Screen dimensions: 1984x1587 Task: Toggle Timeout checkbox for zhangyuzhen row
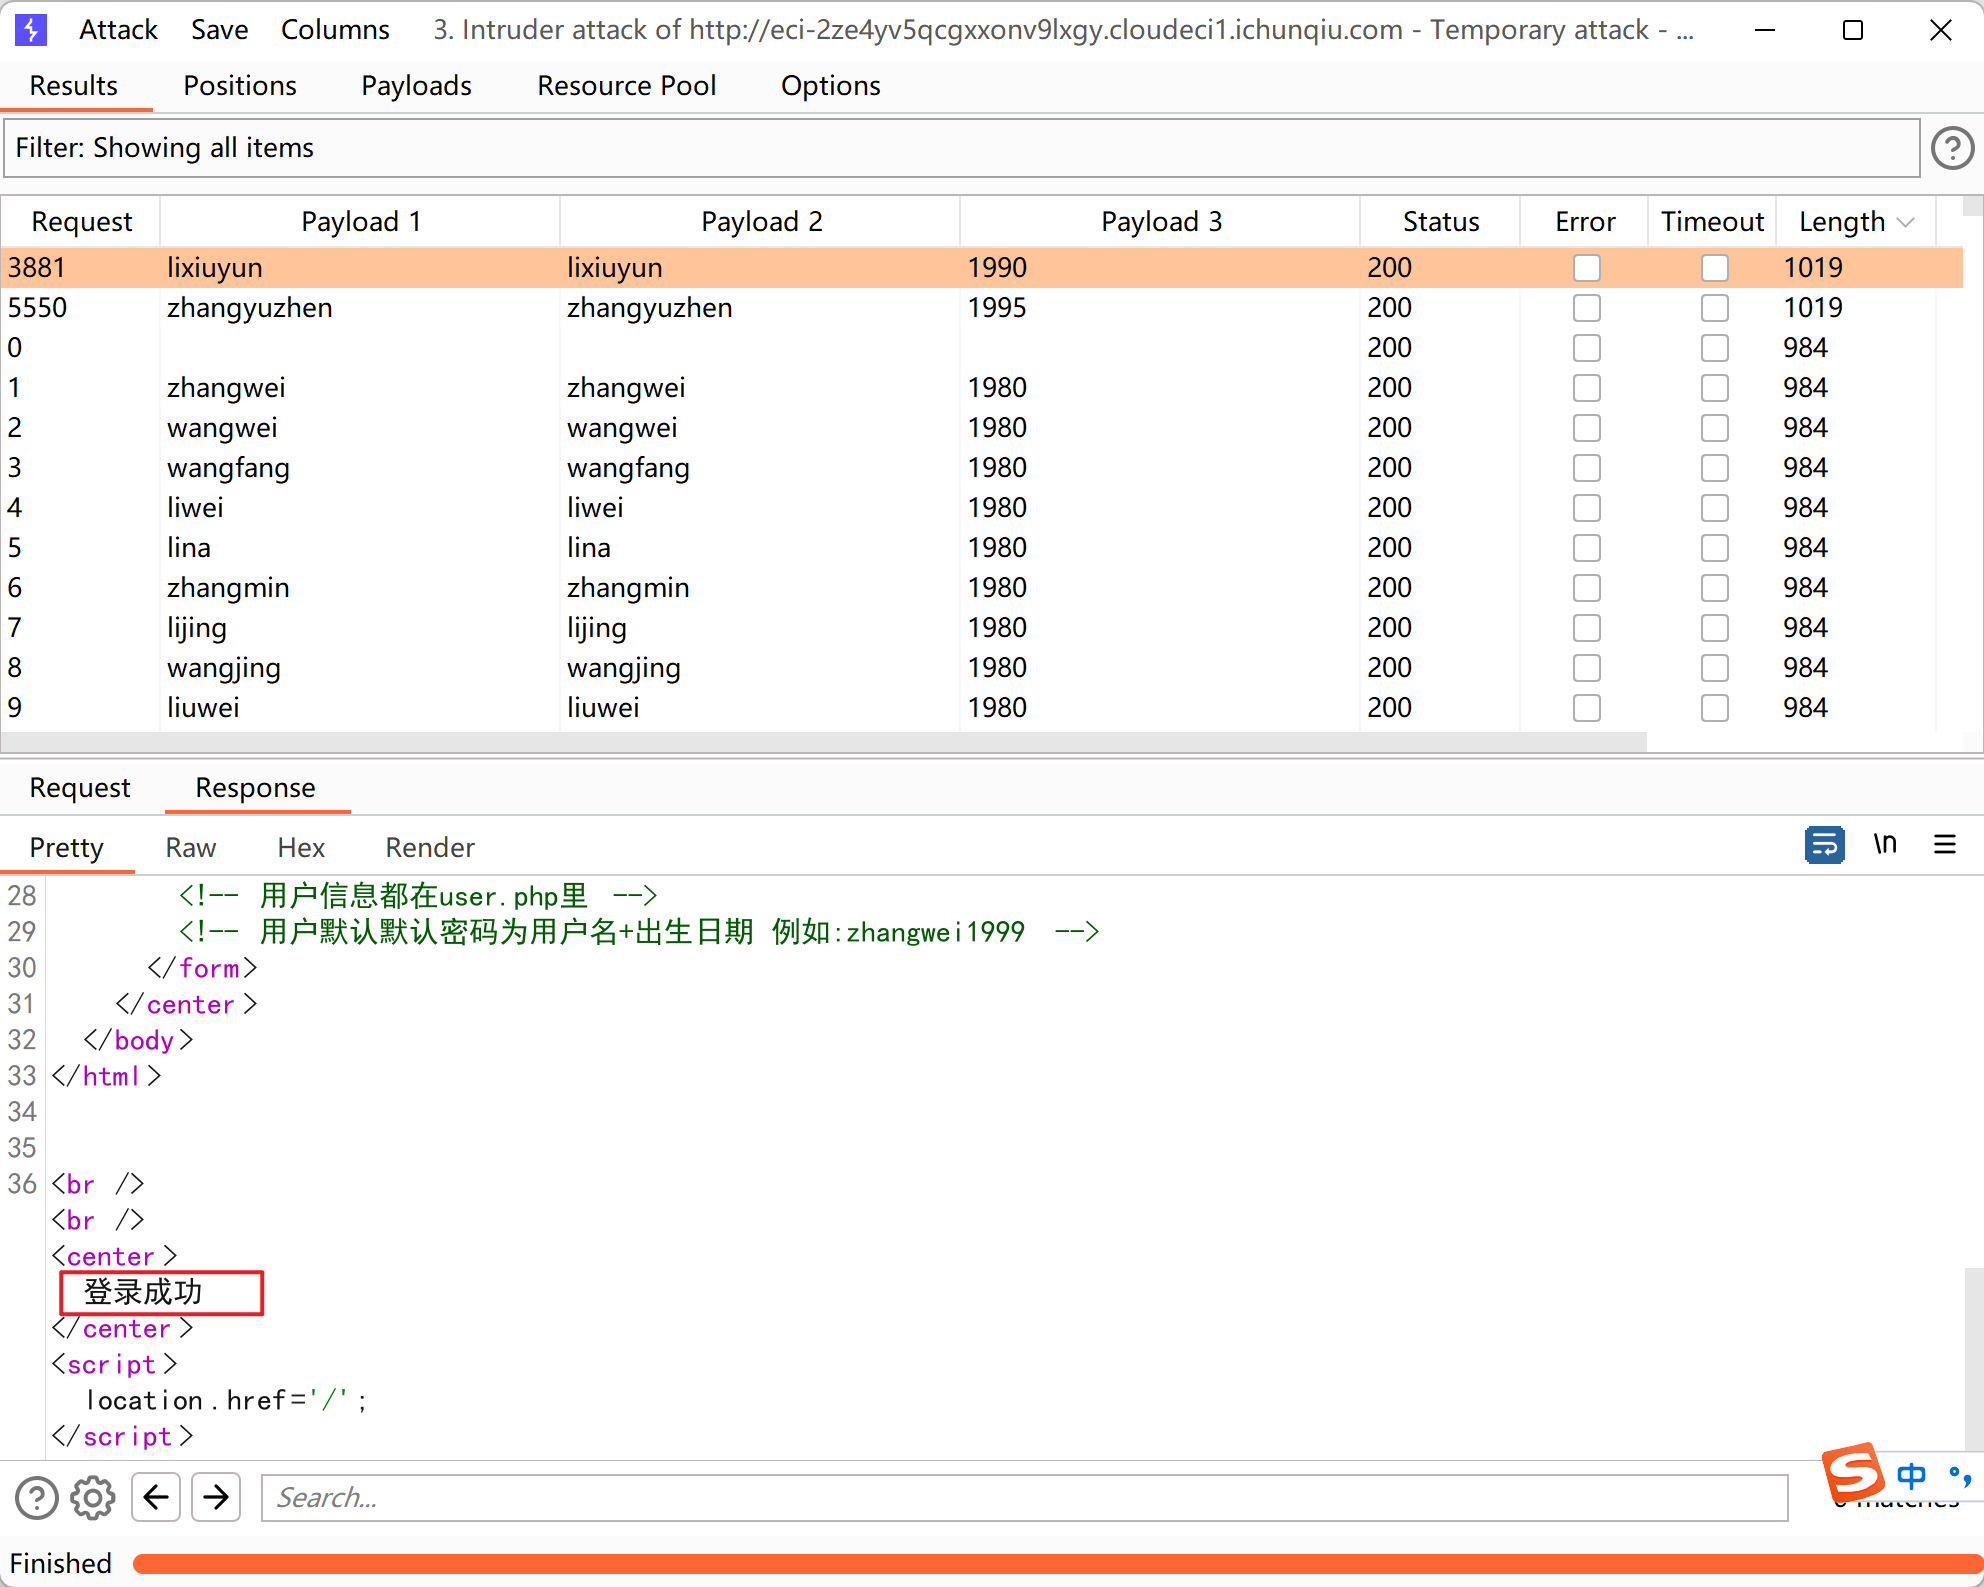coord(1714,308)
